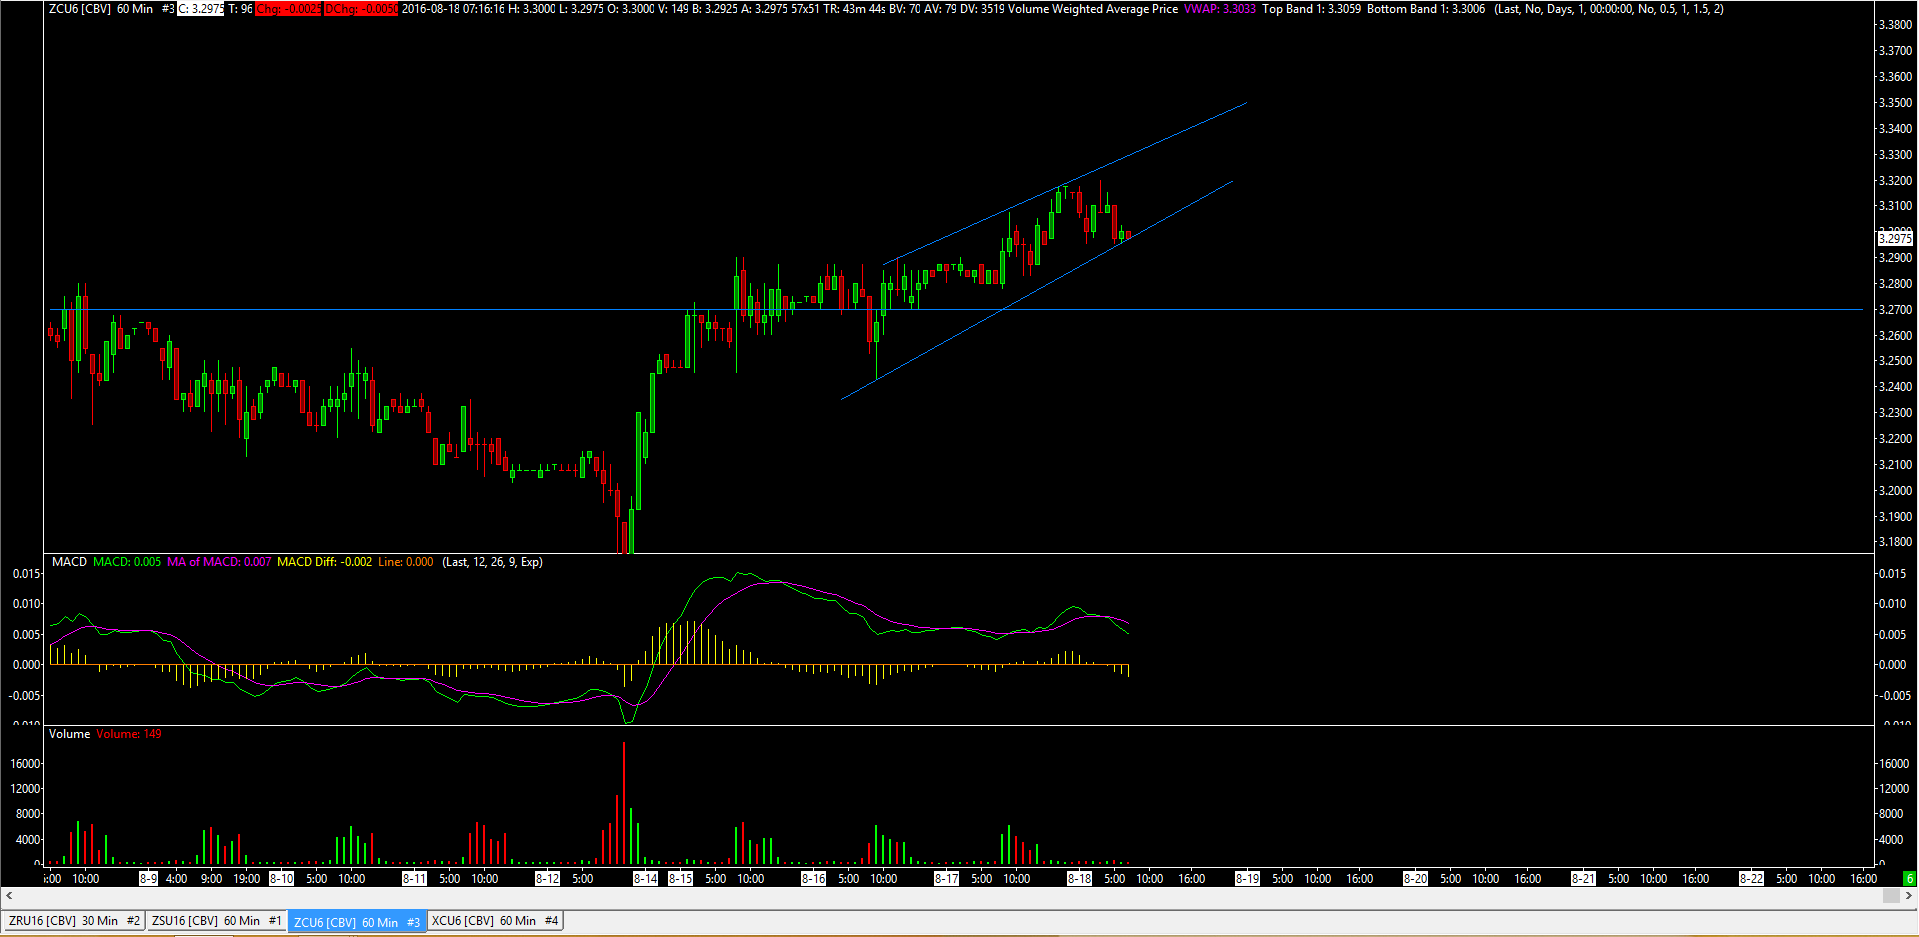Viewport: 1919px width, 937px height.
Task: Click the date-time '2016-08-18 07:16:16' in header
Action: pos(453,9)
